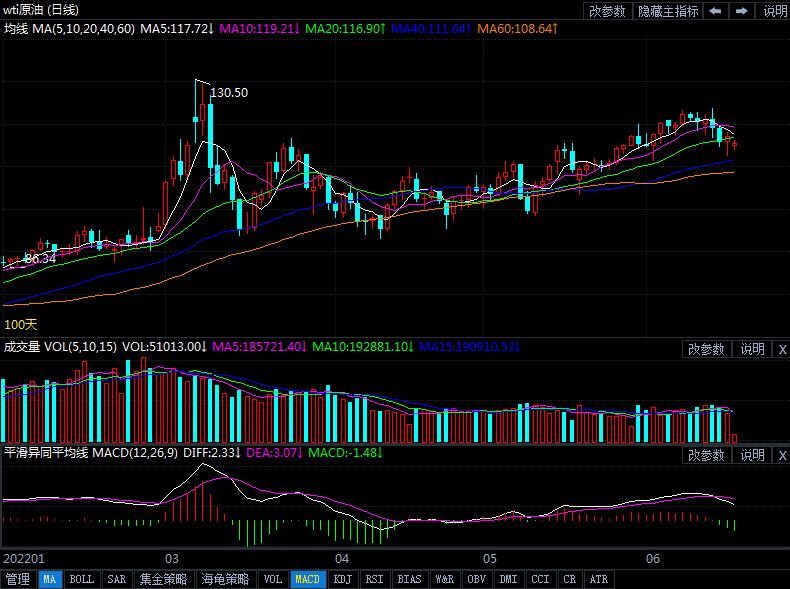Click the left arrow button in top toolbar
The width and height of the screenshot is (790, 589).
point(716,11)
